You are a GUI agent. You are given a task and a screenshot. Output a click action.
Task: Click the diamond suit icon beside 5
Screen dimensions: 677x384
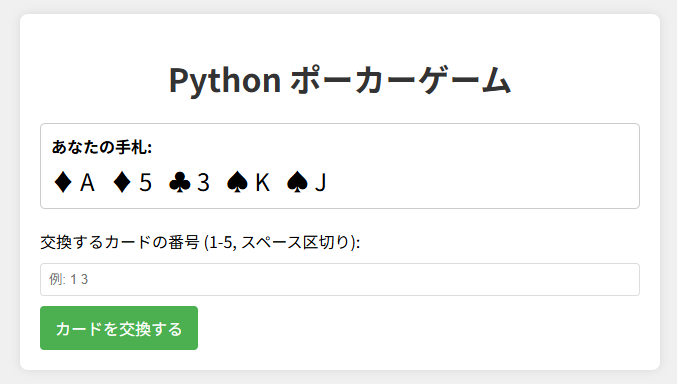click(x=122, y=182)
